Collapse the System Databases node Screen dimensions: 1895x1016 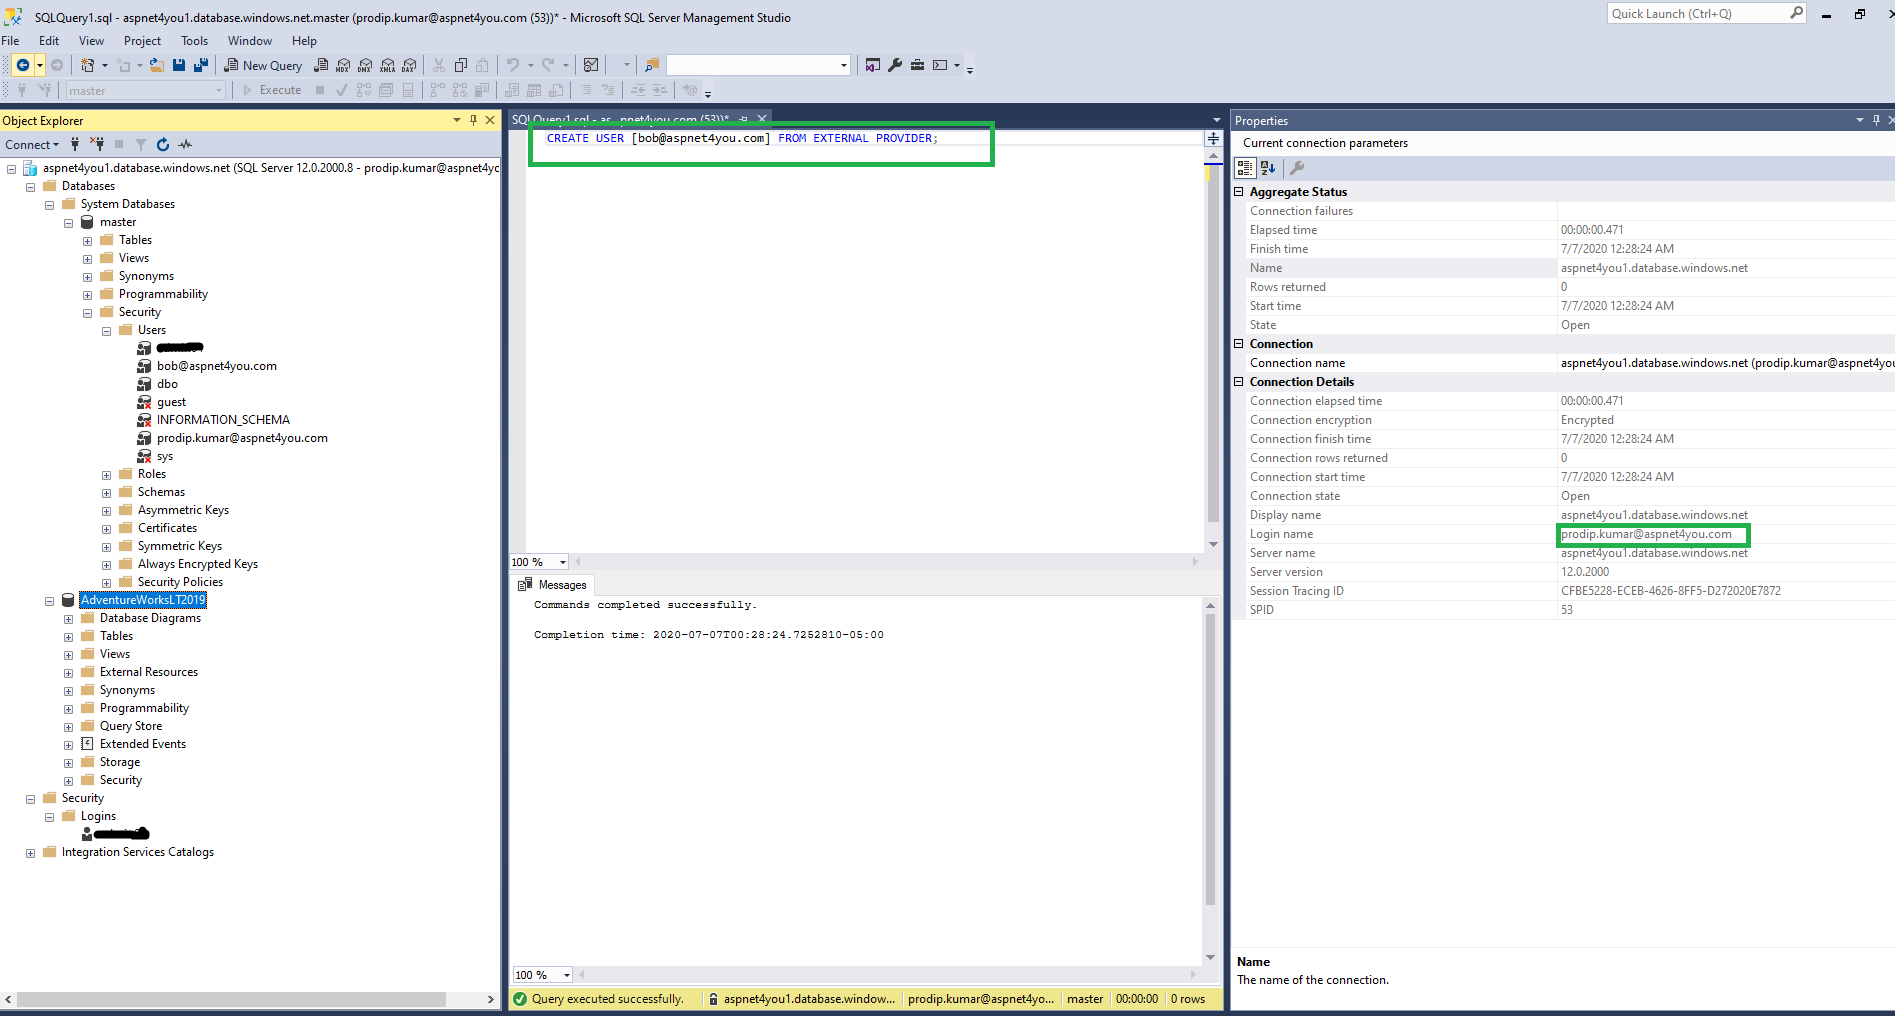pos(49,205)
